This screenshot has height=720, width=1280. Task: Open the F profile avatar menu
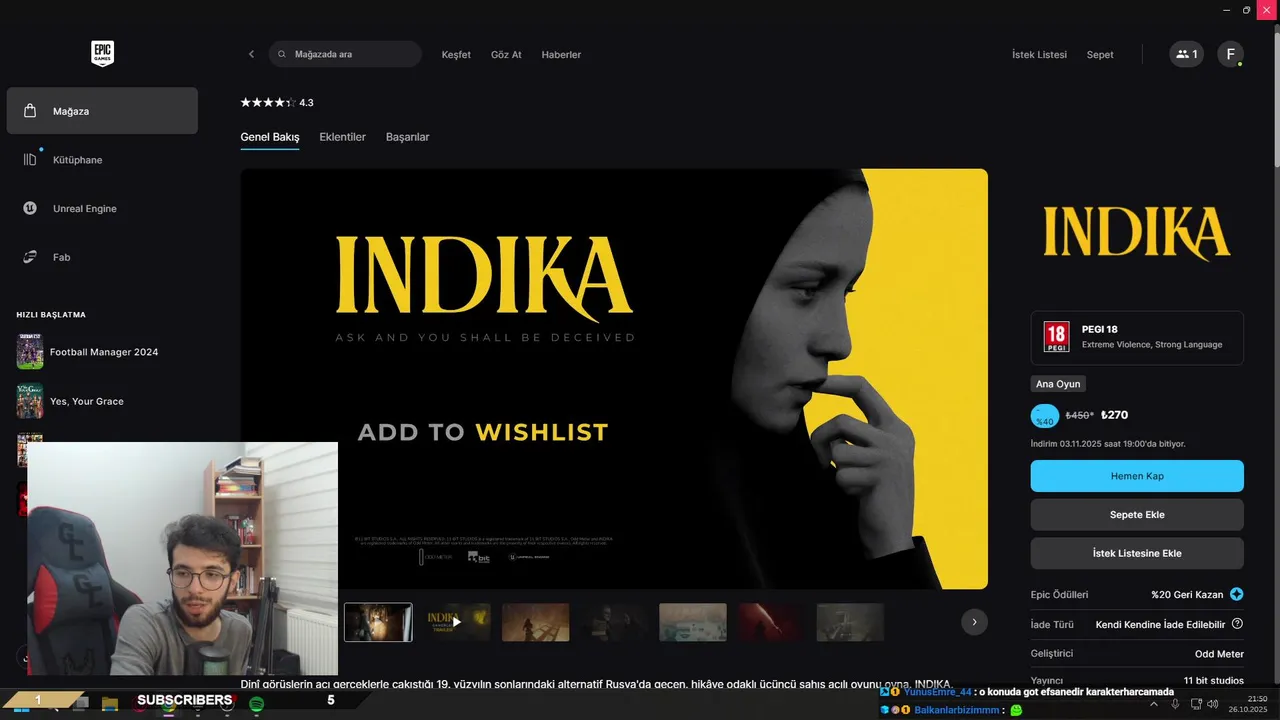tap(1231, 54)
